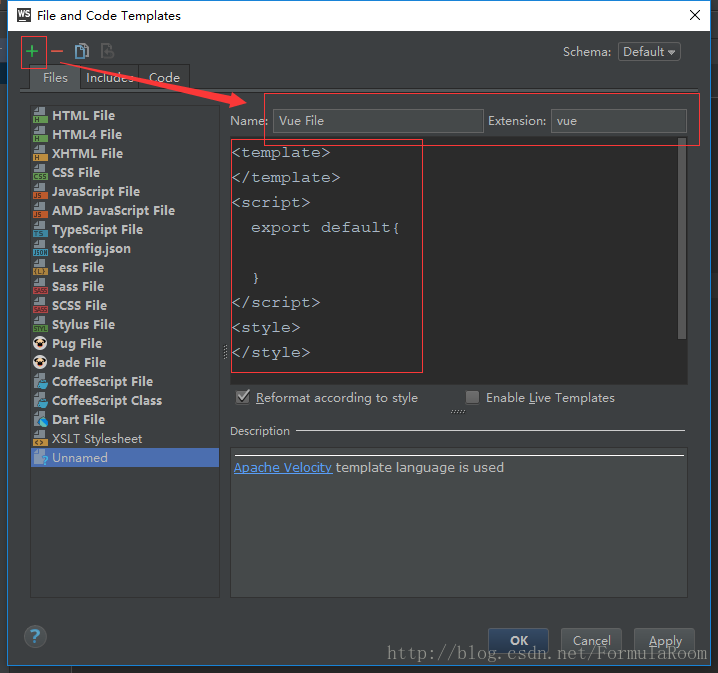The height and width of the screenshot is (673, 718).
Task: Select the Sass File template icon
Action: tap(40, 286)
